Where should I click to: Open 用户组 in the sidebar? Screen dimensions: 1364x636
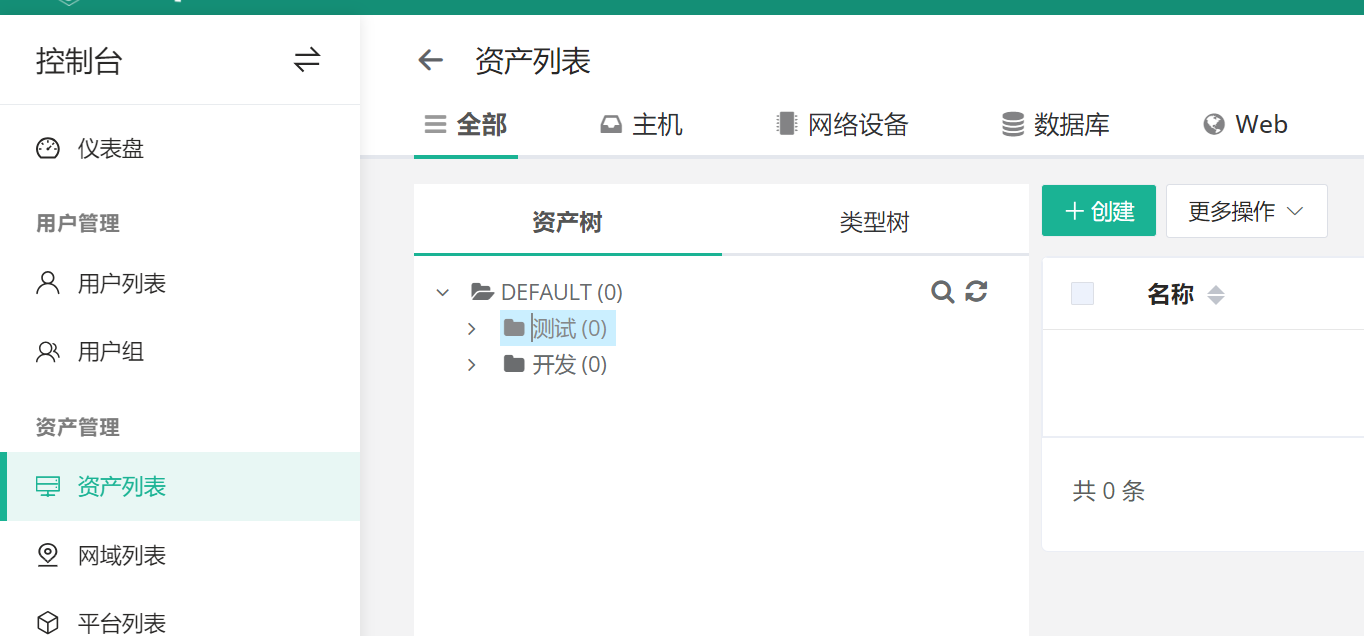click(x=110, y=352)
